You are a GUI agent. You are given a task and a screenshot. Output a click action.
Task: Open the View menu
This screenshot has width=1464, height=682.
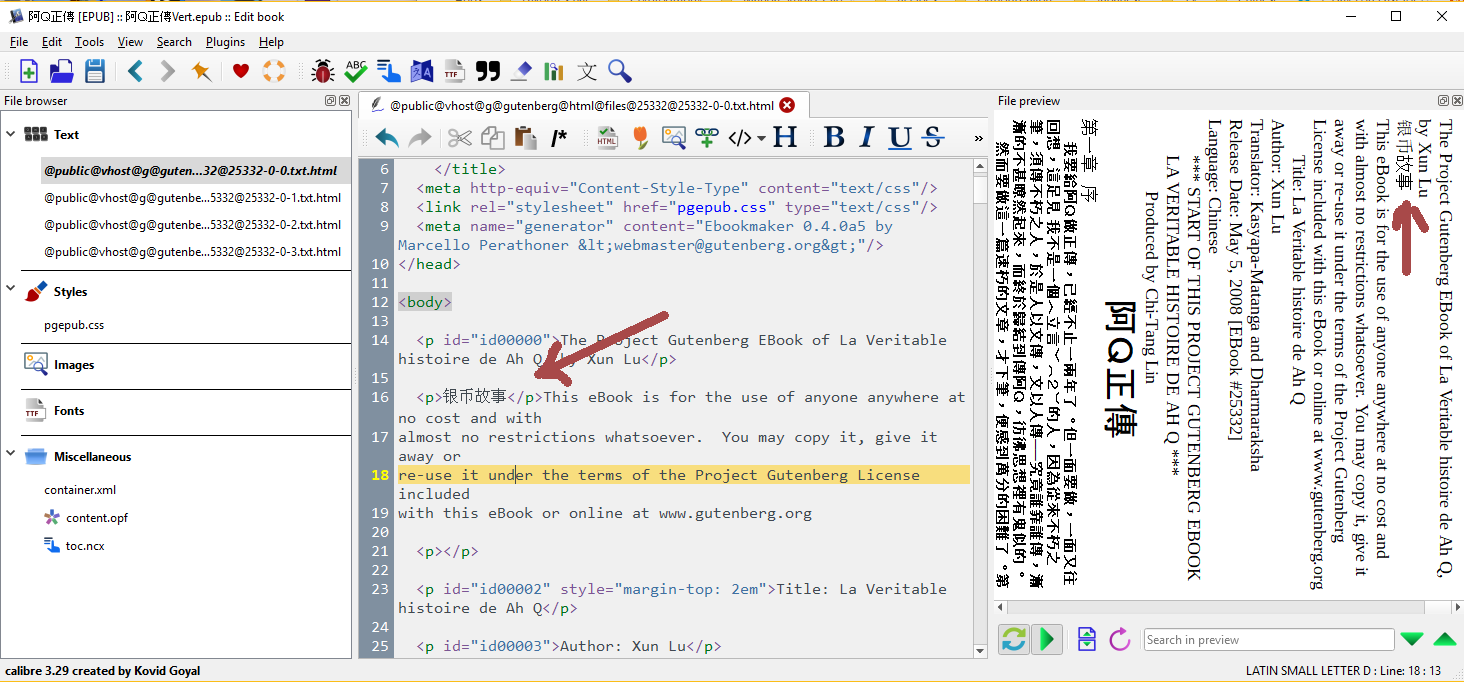pyautogui.click(x=130, y=42)
